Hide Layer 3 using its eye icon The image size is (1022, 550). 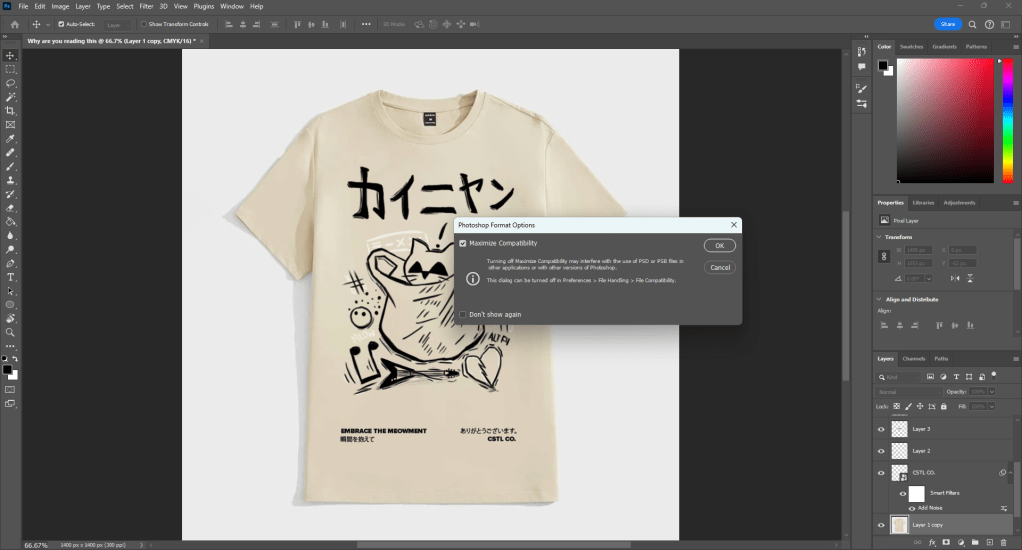pyautogui.click(x=881, y=429)
